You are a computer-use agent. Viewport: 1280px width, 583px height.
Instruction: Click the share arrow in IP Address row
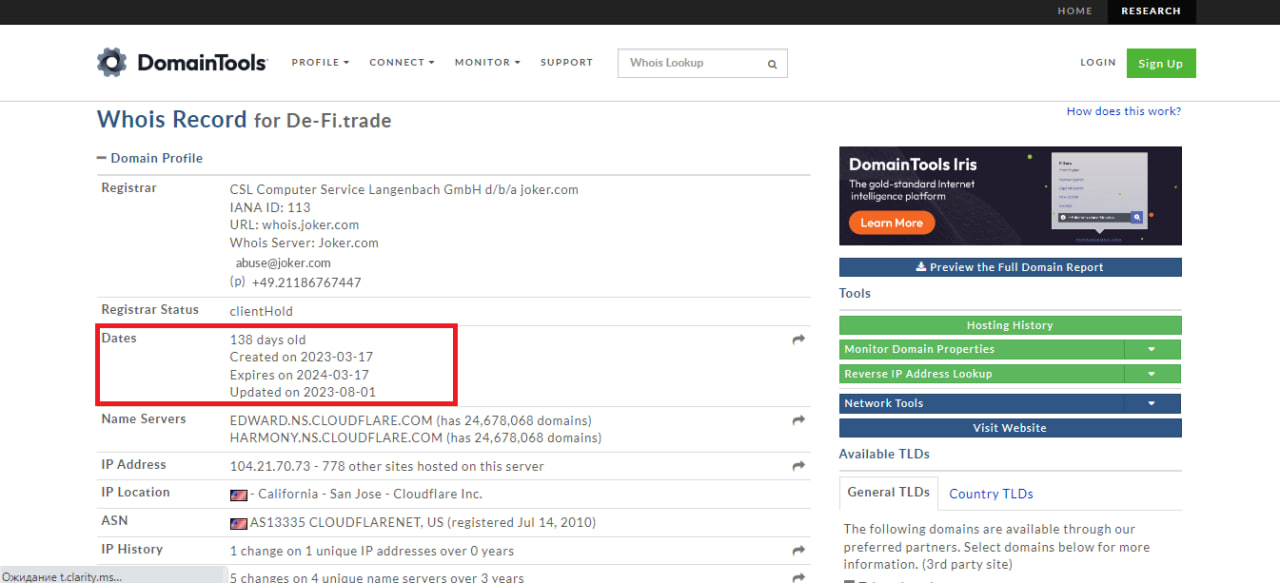coord(798,466)
